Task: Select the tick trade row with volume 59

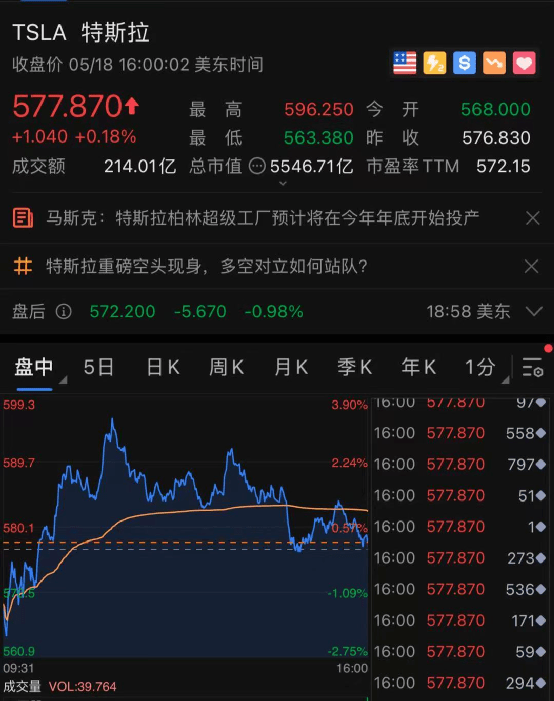Action: [461, 652]
